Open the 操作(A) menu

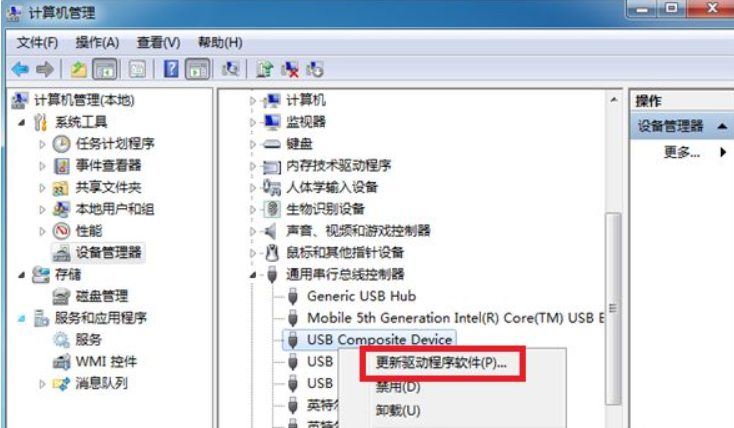[97, 42]
